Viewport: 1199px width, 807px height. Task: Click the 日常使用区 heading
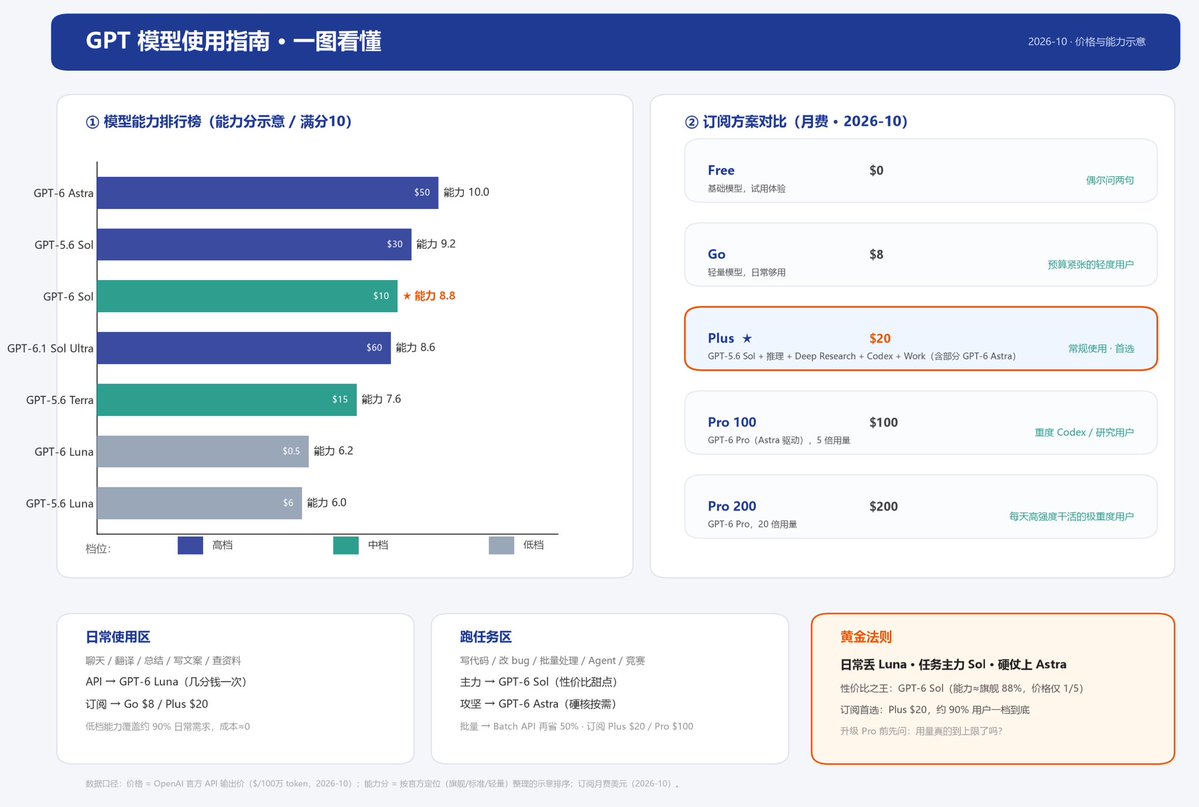(x=118, y=636)
